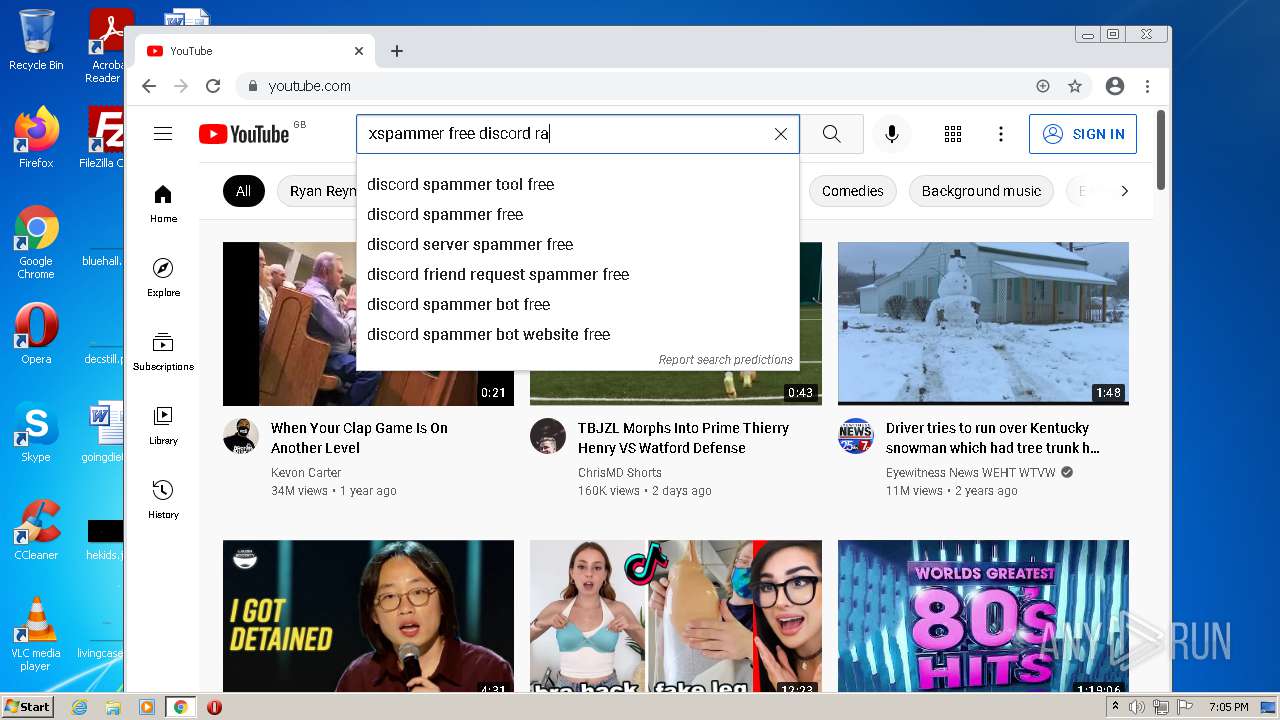Image resolution: width=1280 pixels, height=720 pixels.
Task: Open the YouTube settings three-dot menu
Action: pyautogui.click(x=1001, y=134)
